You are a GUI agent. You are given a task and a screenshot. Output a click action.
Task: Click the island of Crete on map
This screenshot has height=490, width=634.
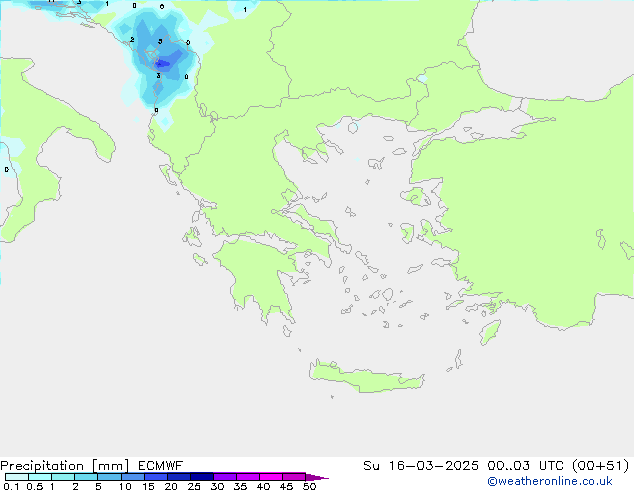(366, 376)
